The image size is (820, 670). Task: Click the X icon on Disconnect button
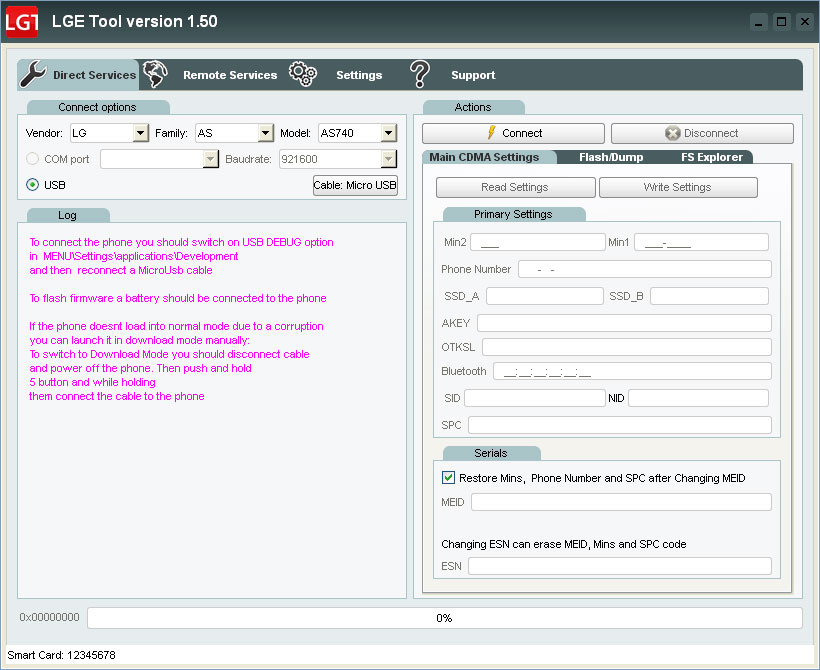click(673, 133)
